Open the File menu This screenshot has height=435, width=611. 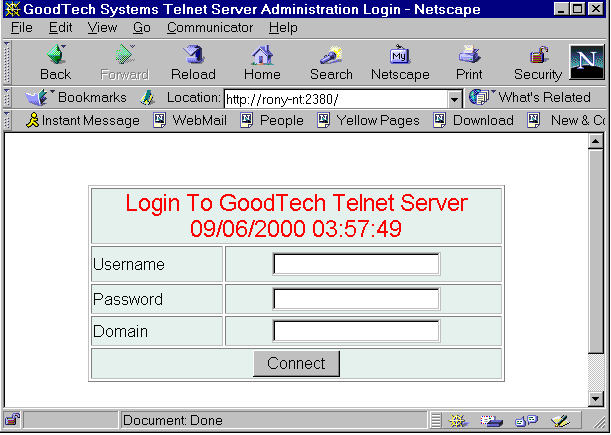point(21,28)
